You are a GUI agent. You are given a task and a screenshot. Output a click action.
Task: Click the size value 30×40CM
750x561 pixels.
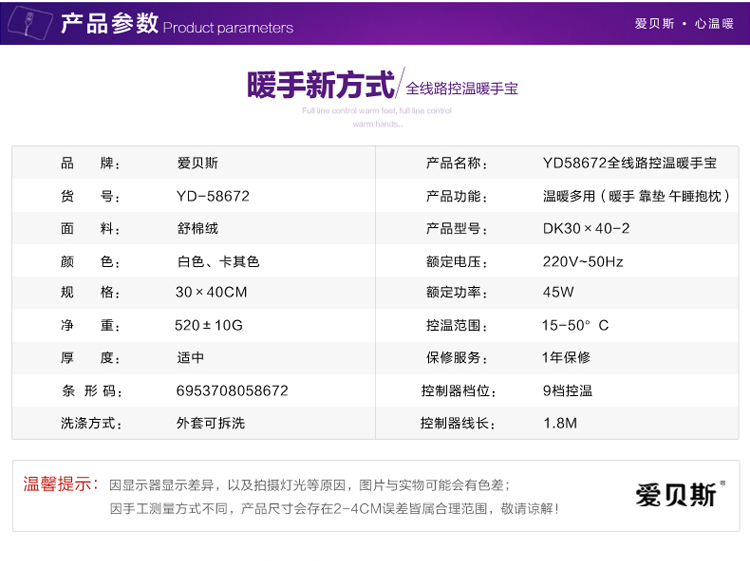pyautogui.click(x=211, y=292)
